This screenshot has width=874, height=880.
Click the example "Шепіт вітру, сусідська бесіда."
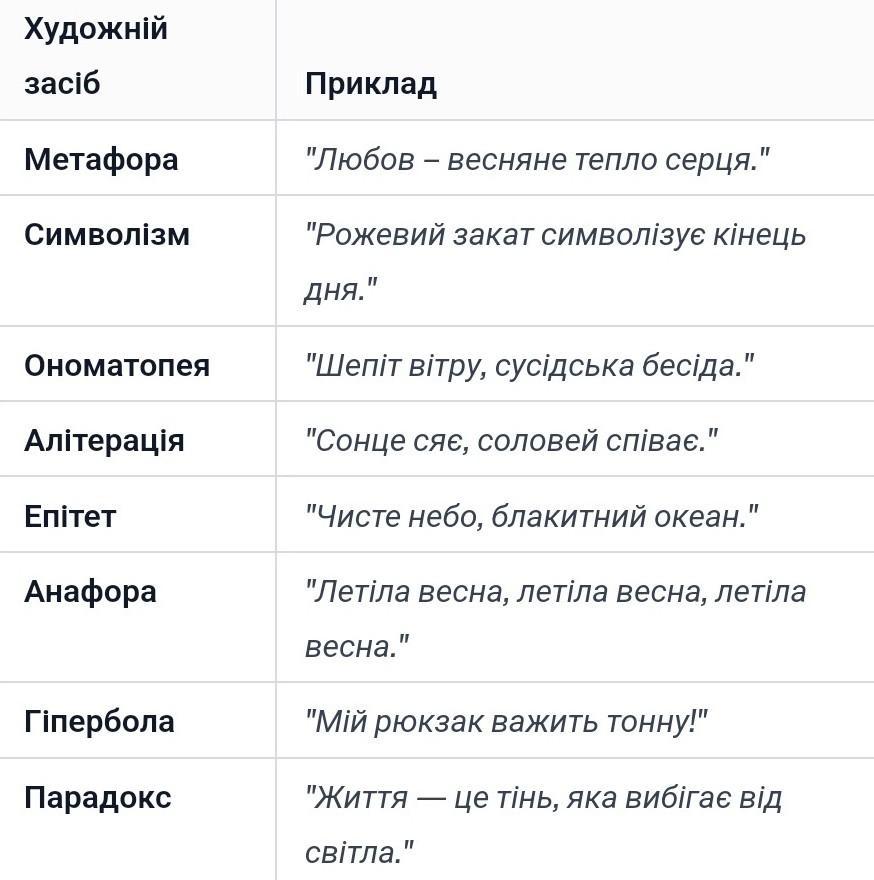pos(529,365)
